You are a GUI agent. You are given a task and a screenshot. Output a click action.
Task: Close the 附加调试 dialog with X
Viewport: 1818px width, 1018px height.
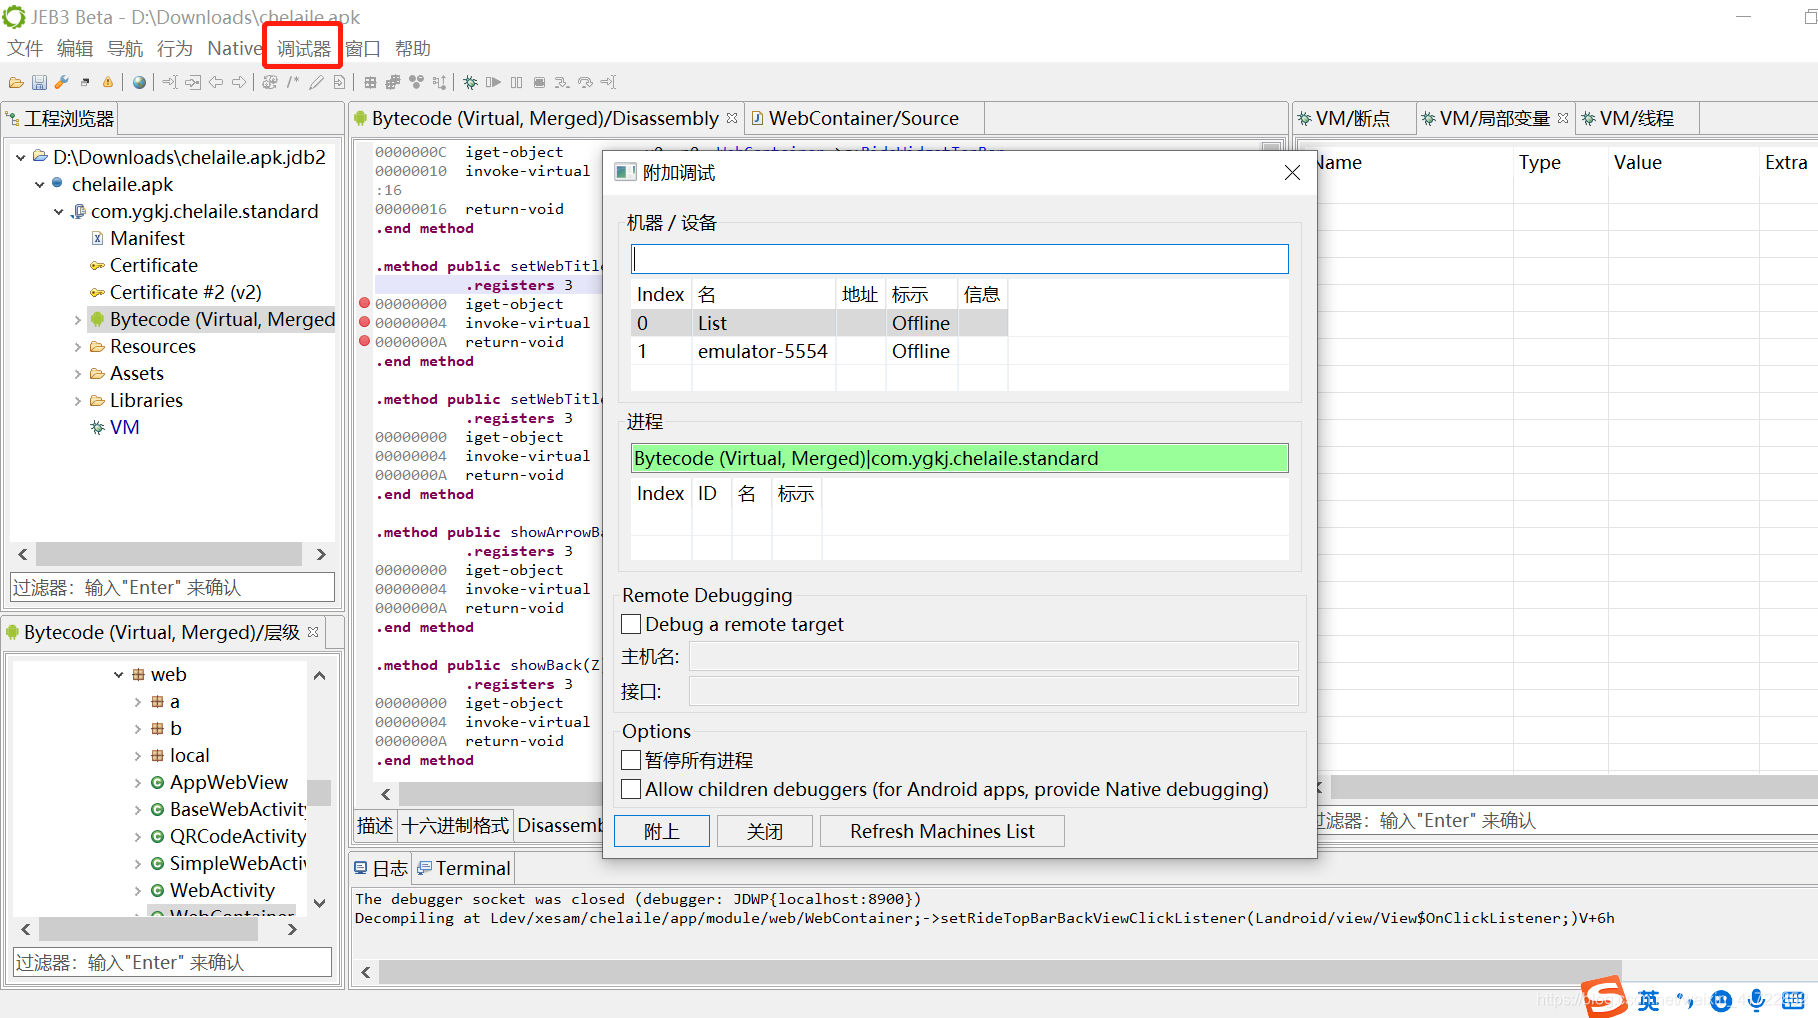(1292, 173)
